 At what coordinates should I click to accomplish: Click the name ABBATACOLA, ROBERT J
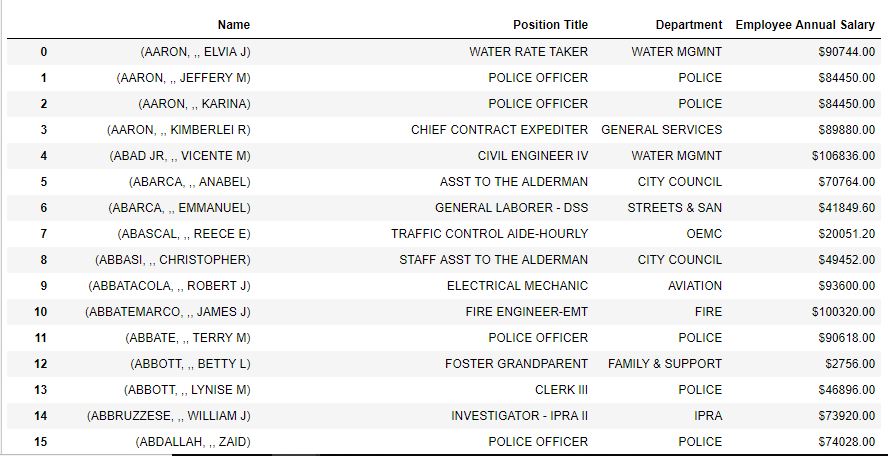(x=169, y=285)
